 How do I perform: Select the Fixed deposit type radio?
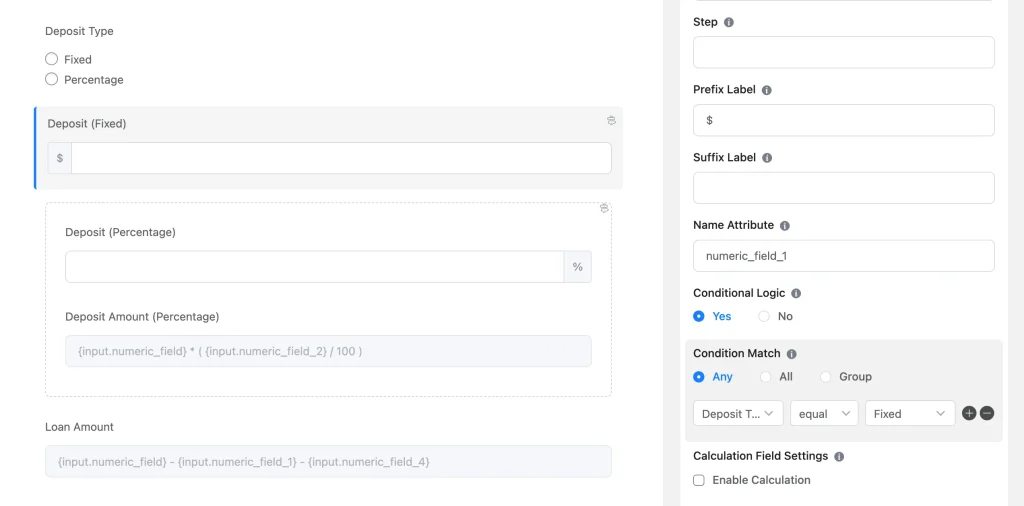point(52,59)
